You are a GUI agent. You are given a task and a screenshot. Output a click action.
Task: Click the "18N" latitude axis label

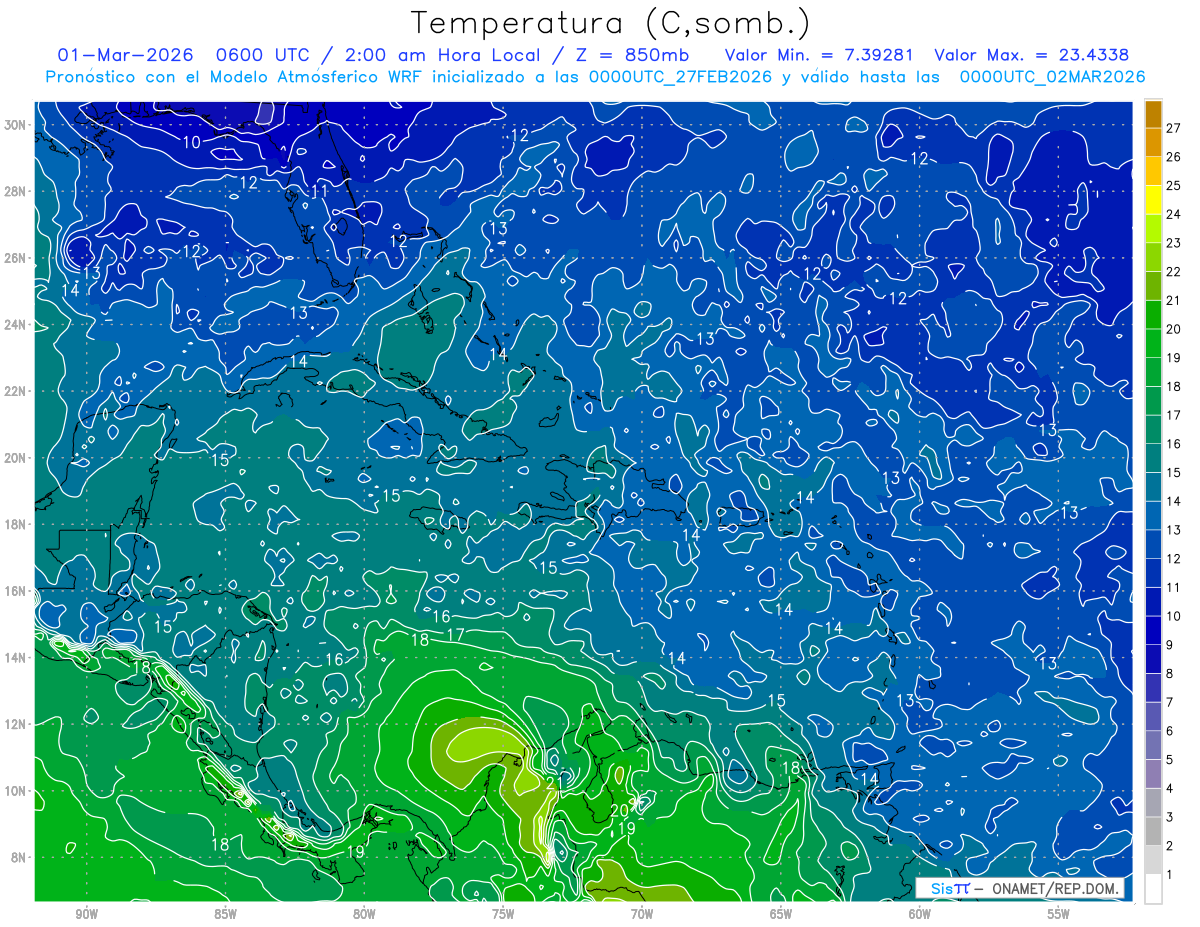coord(15,524)
